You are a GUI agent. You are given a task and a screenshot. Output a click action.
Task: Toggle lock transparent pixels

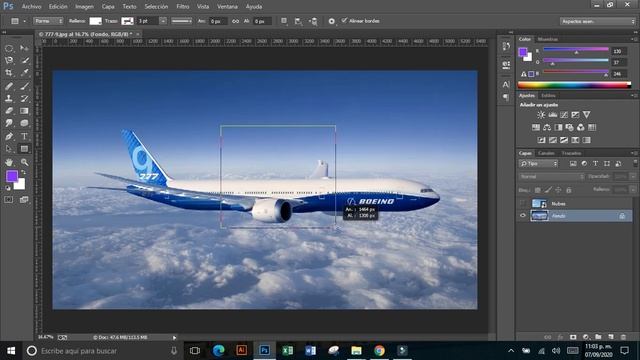(538, 190)
